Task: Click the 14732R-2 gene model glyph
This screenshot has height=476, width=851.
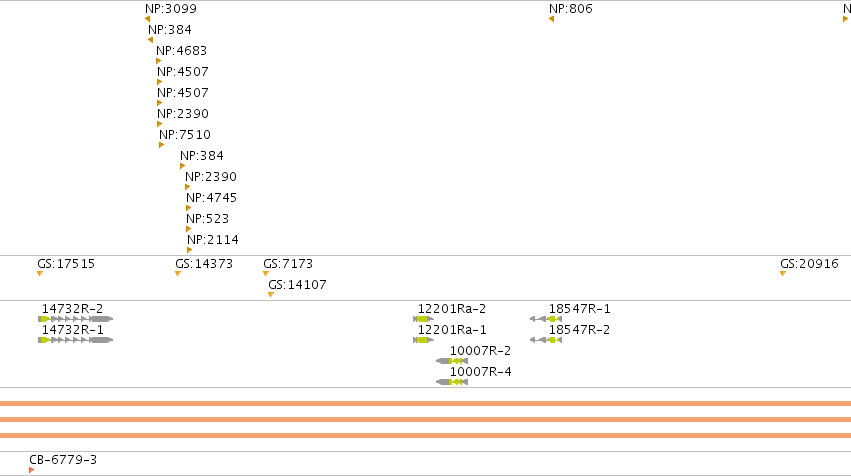Action: click(75, 319)
